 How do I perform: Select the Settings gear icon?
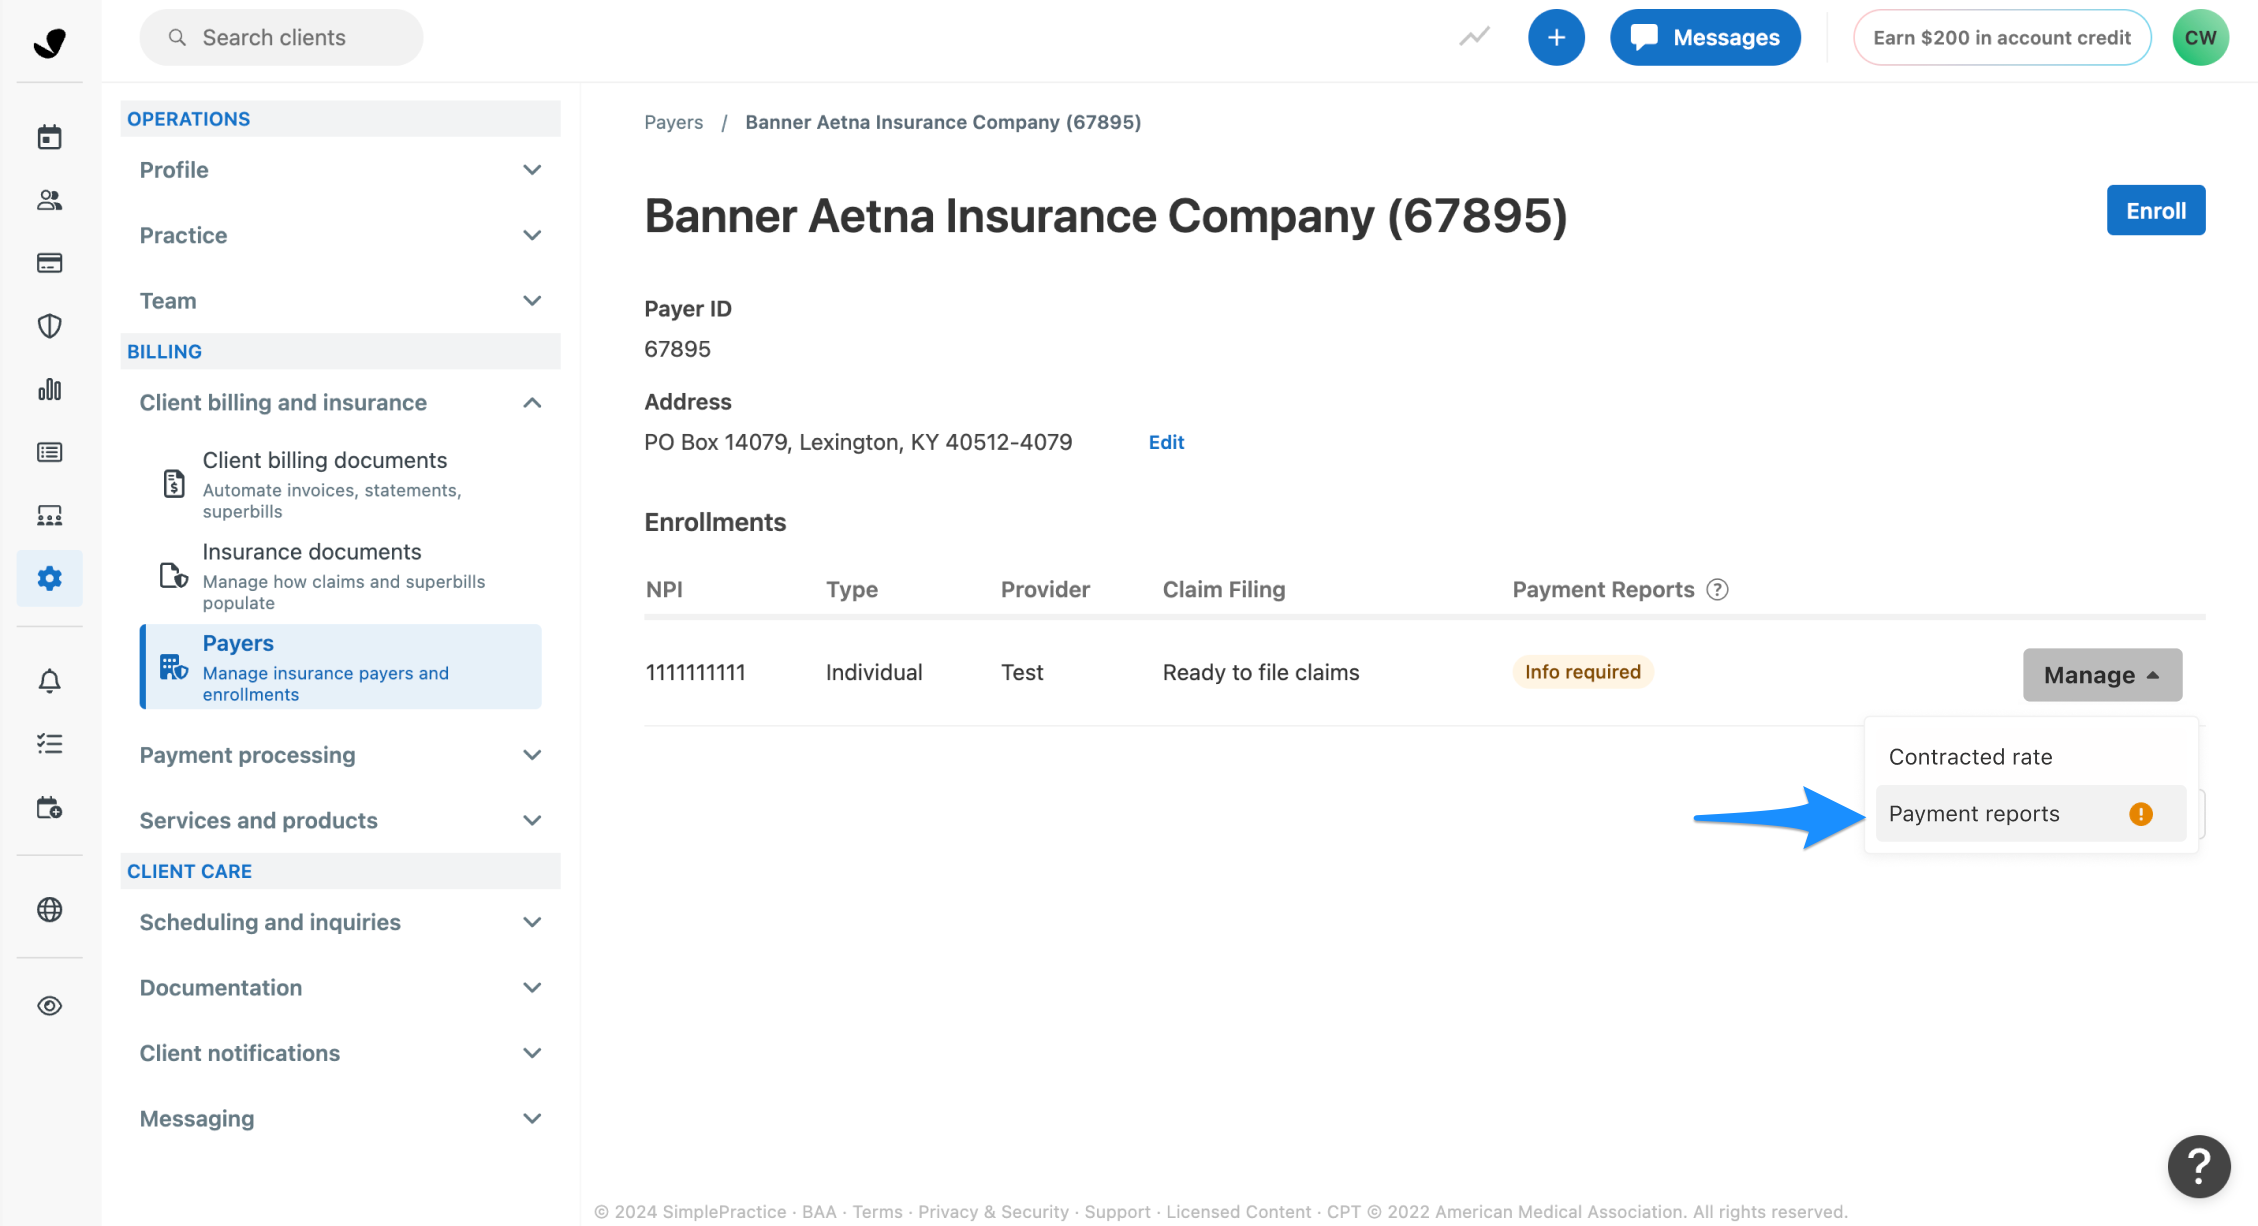pyautogui.click(x=49, y=578)
